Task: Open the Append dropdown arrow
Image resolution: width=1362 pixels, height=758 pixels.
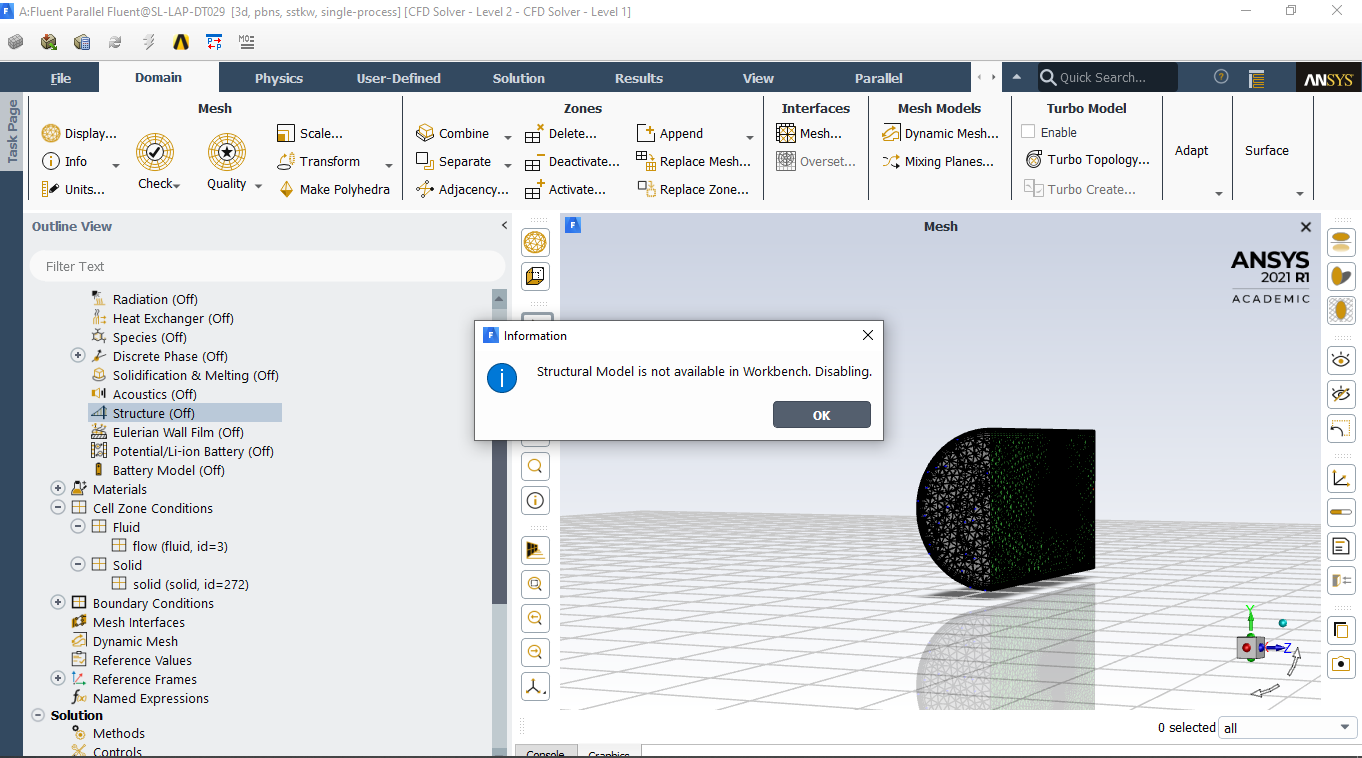Action: tap(750, 137)
